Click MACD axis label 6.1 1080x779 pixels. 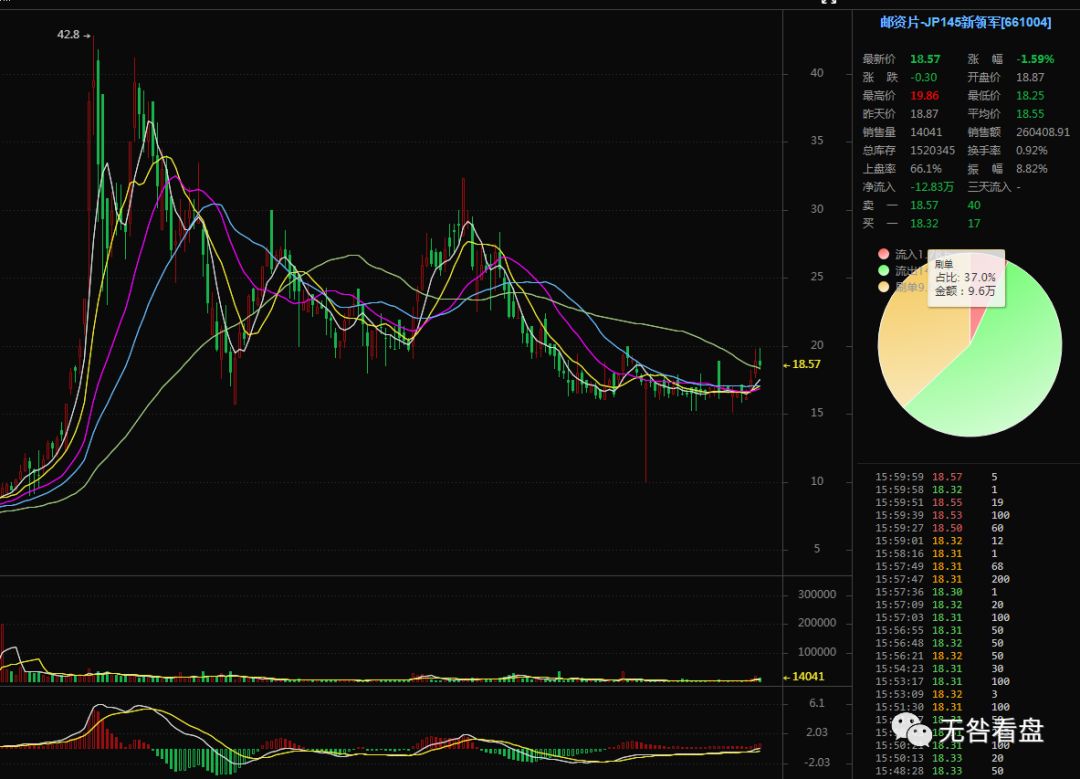click(x=817, y=703)
